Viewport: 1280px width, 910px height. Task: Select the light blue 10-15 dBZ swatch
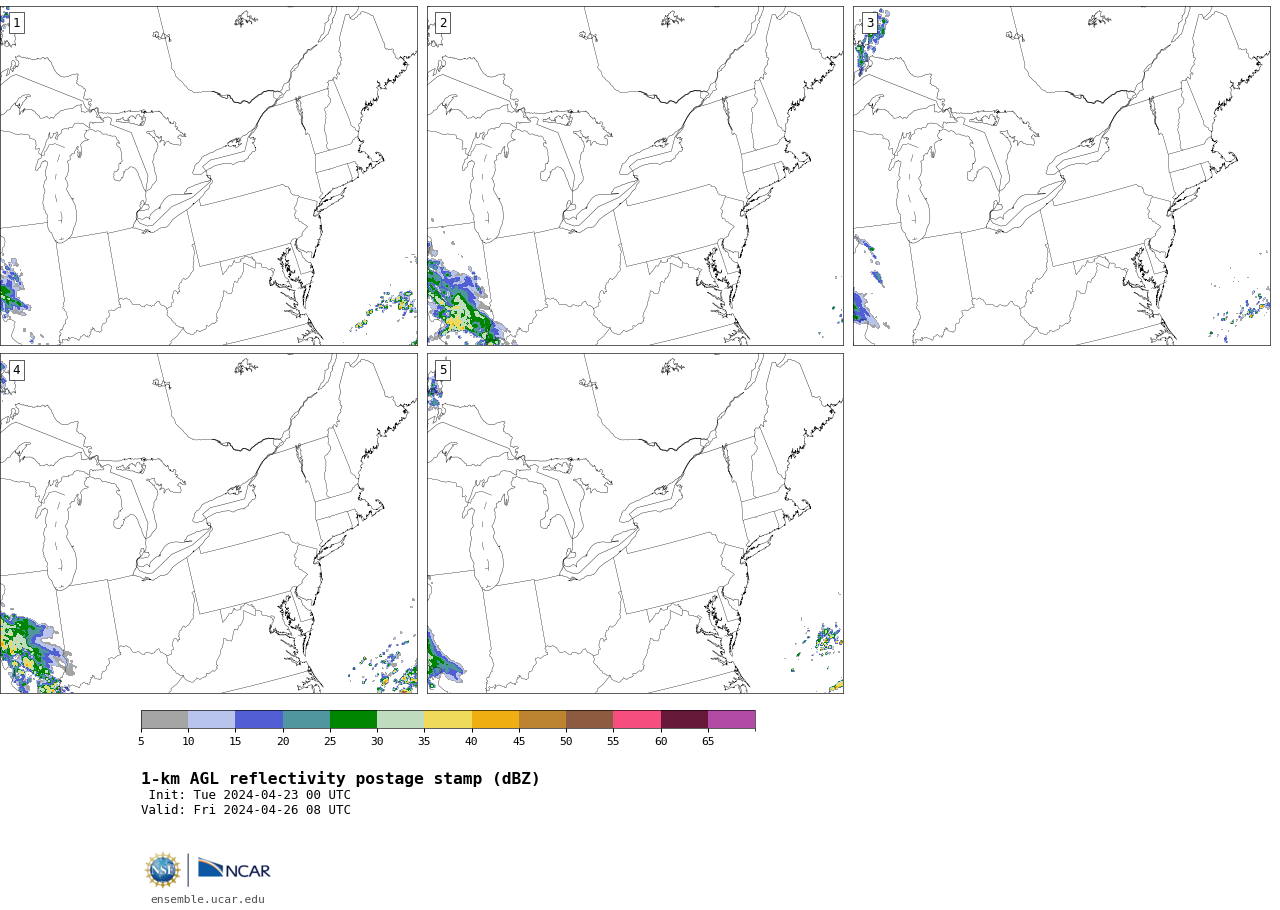click(212, 720)
